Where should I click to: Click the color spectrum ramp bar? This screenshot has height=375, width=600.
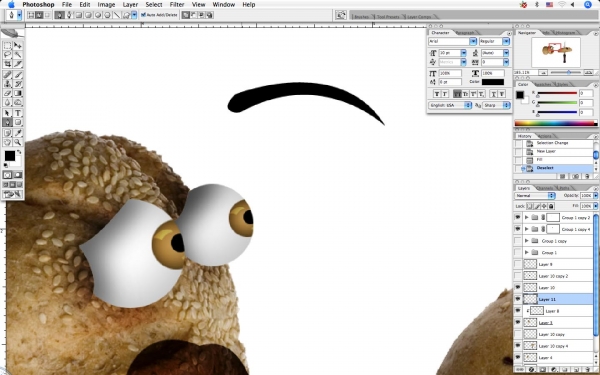click(556, 123)
